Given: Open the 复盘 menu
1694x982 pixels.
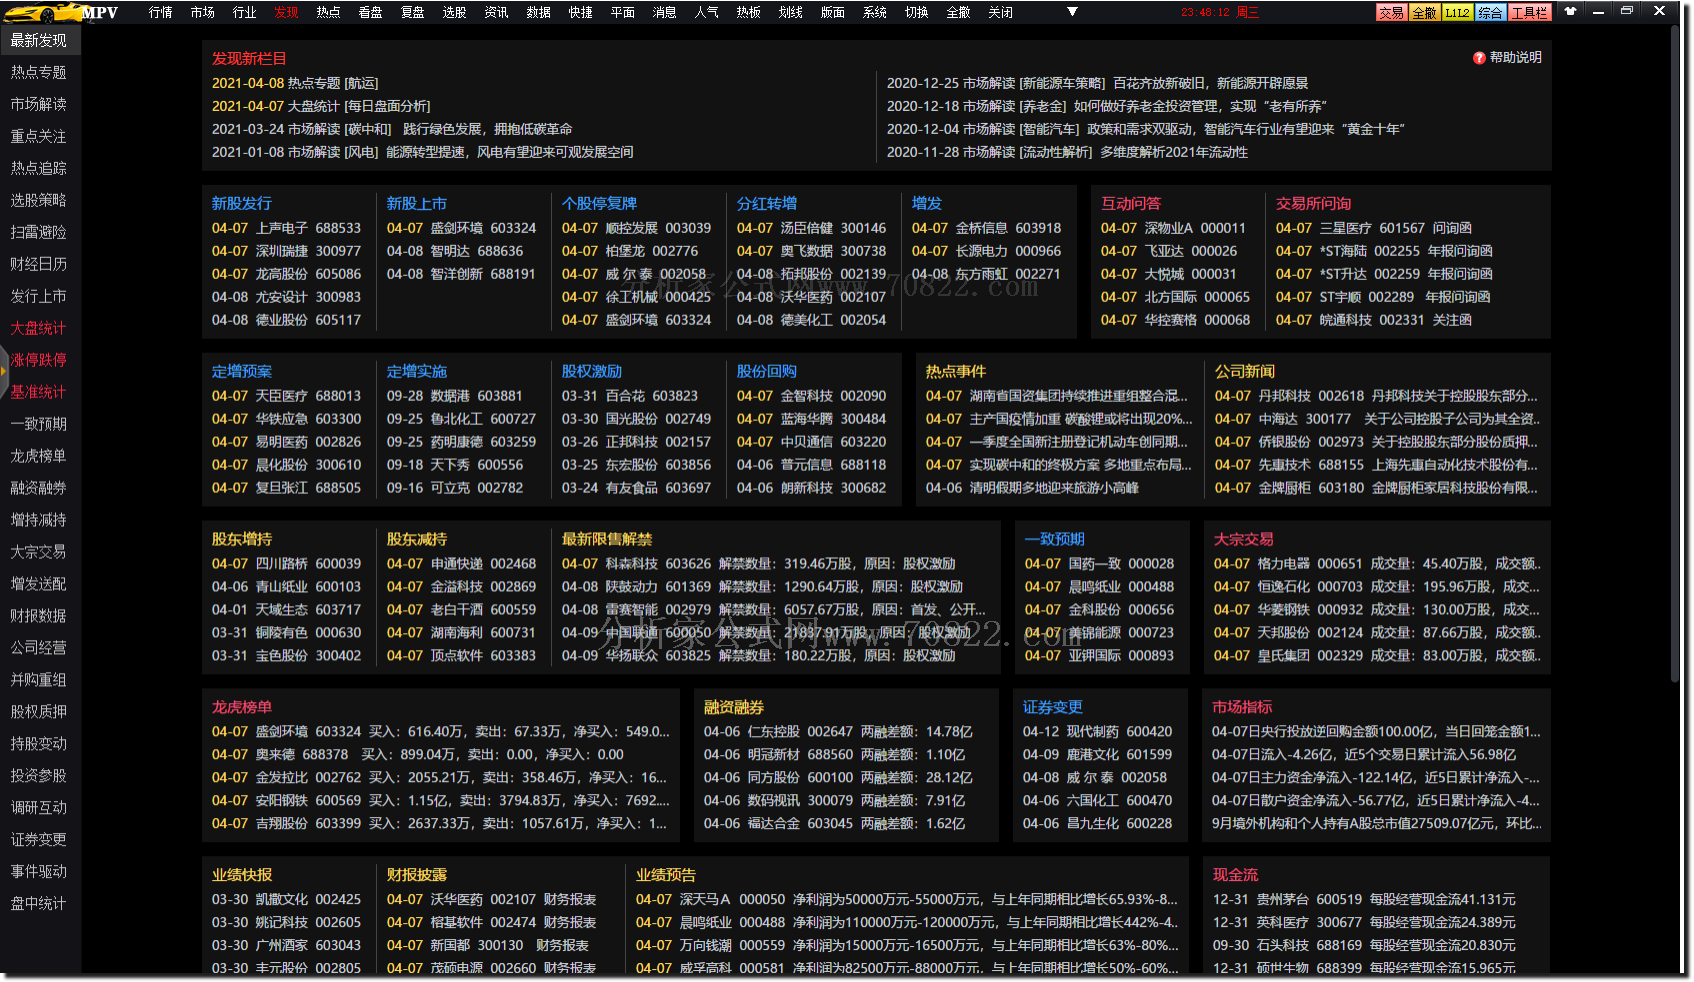Looking at the screenshot, I should point(412,12).
